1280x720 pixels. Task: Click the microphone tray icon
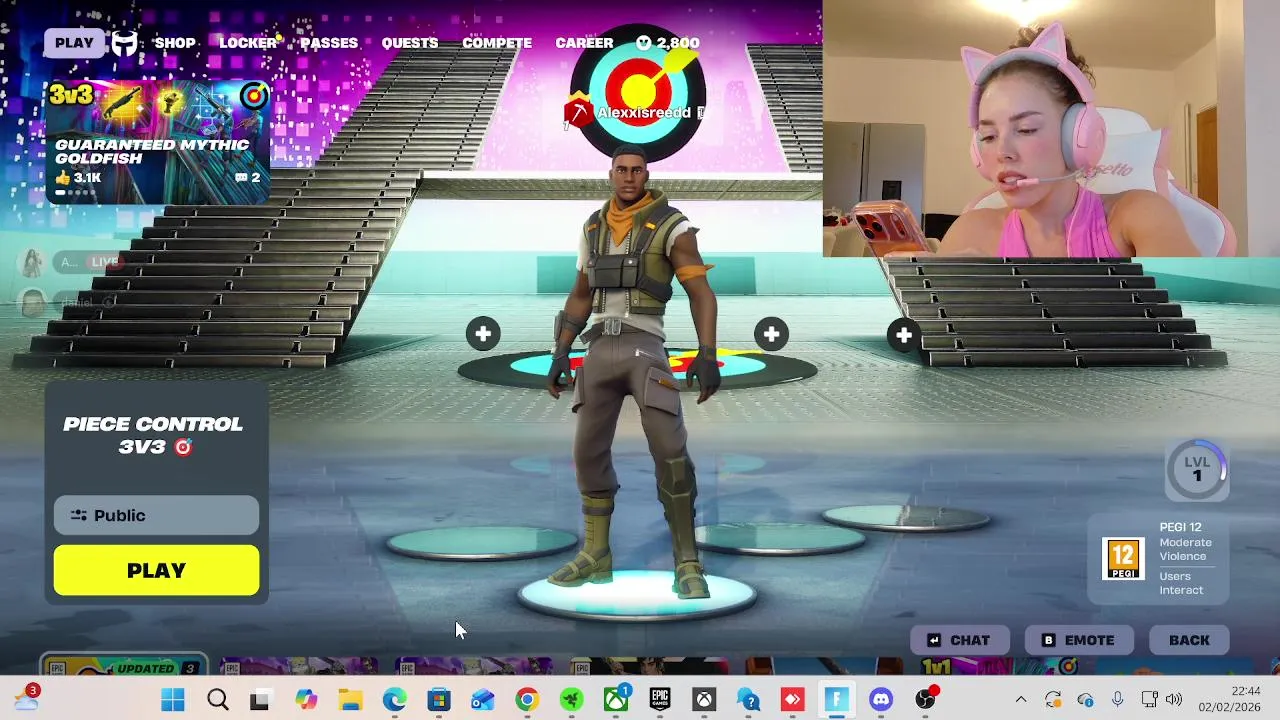[x=1117, y=699]
